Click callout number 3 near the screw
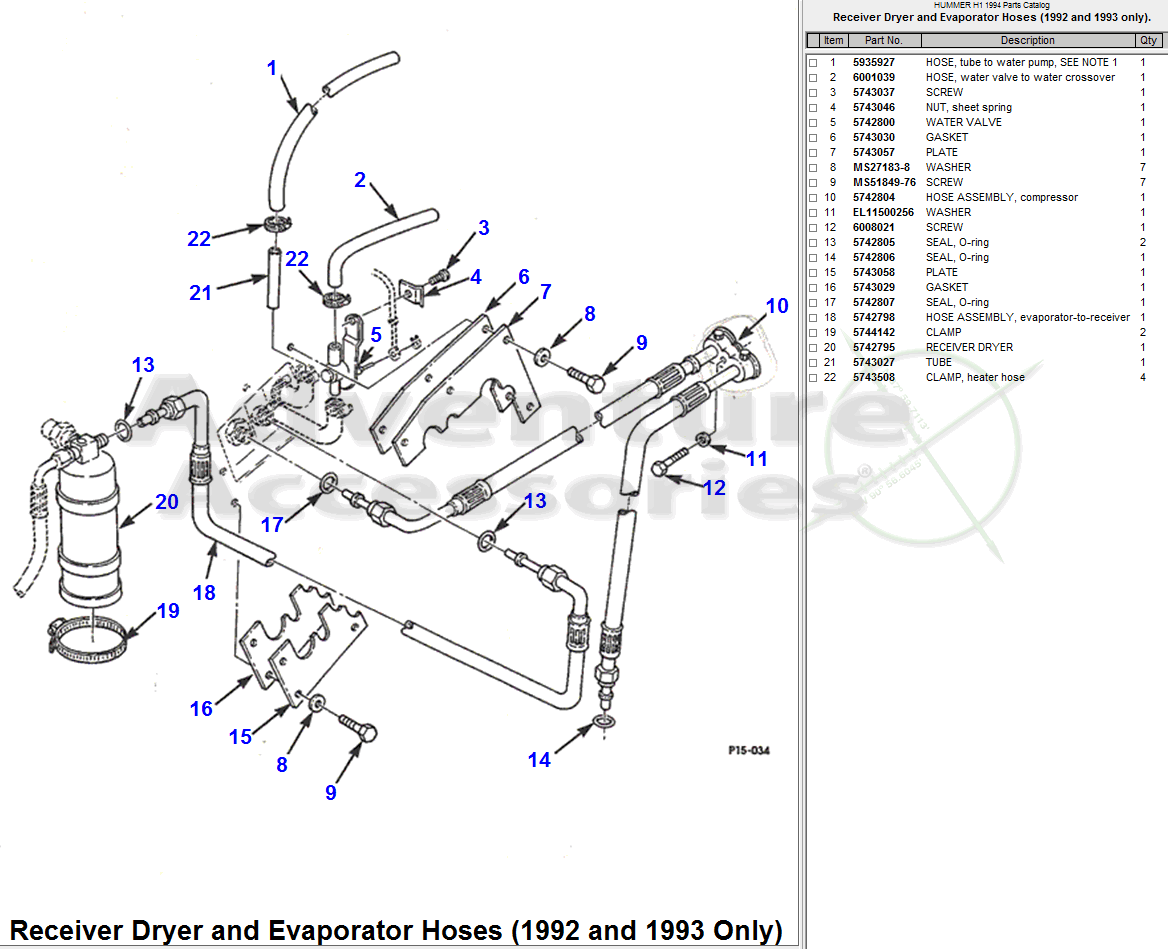The image size is (1168, 949). coord(483,228)
